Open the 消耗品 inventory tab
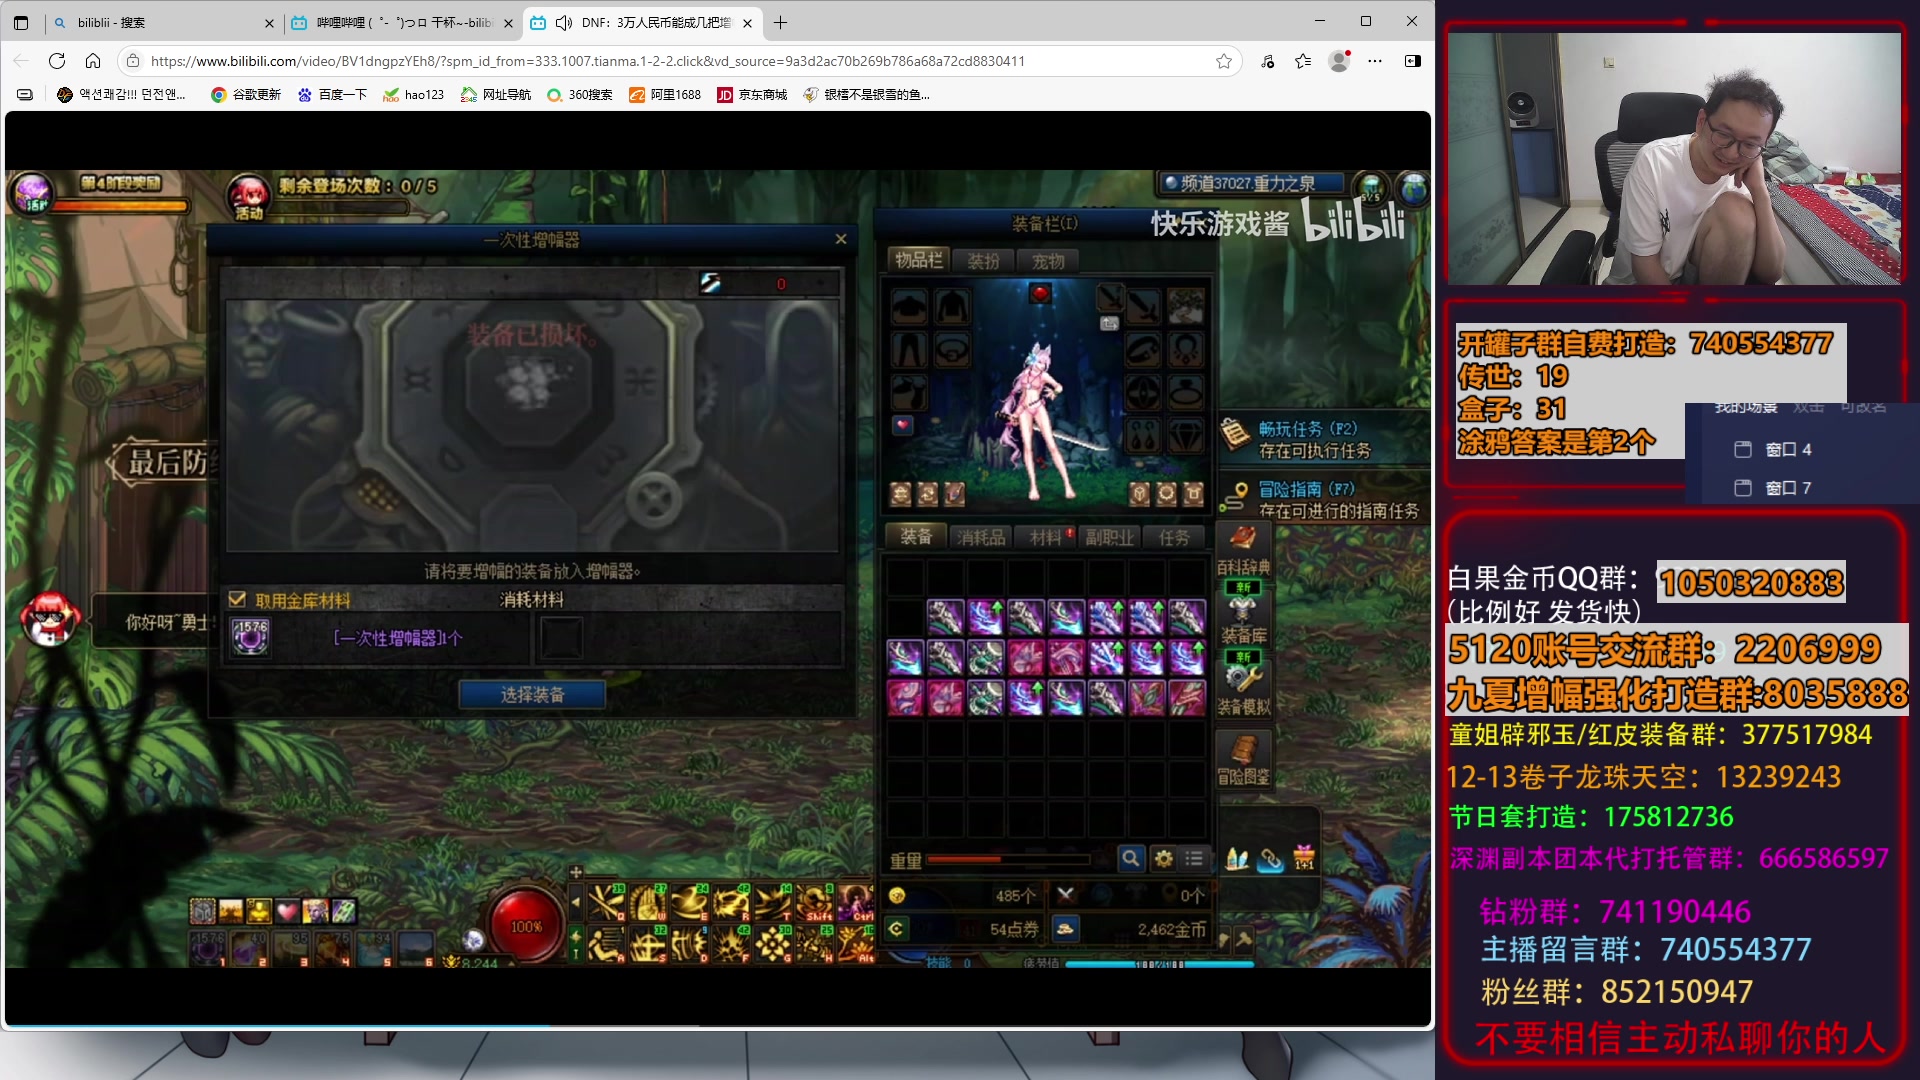 pyautogui.click(x=981, y=537)
